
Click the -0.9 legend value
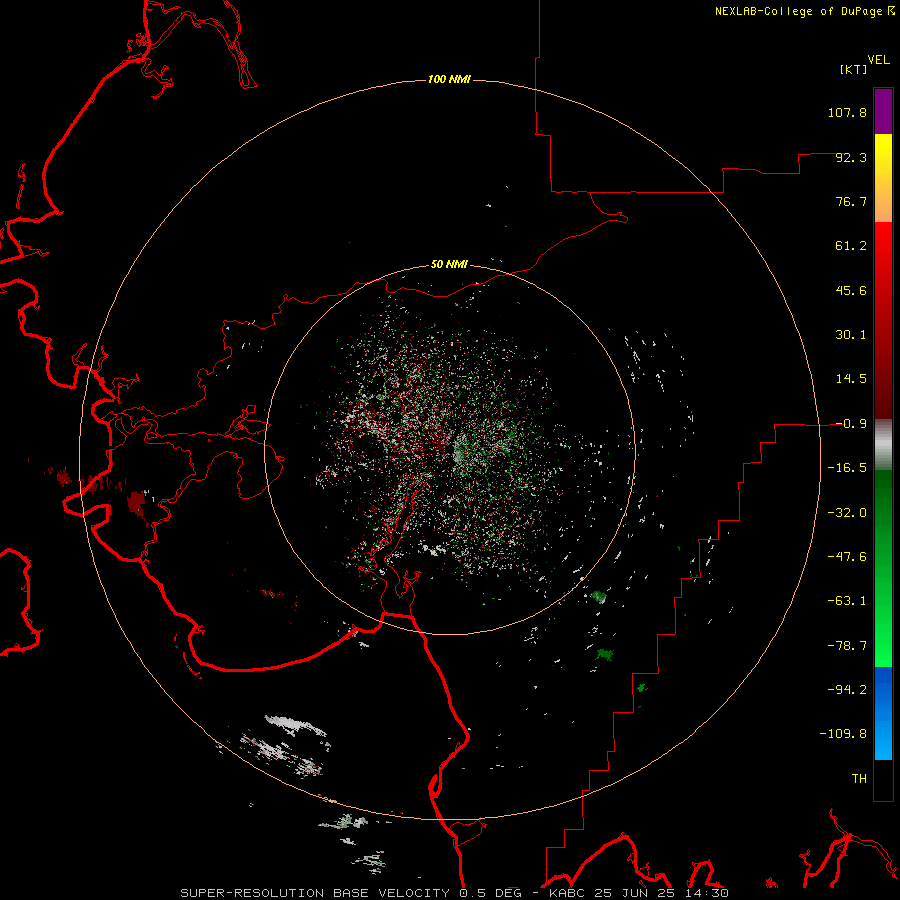click(851, 424)
